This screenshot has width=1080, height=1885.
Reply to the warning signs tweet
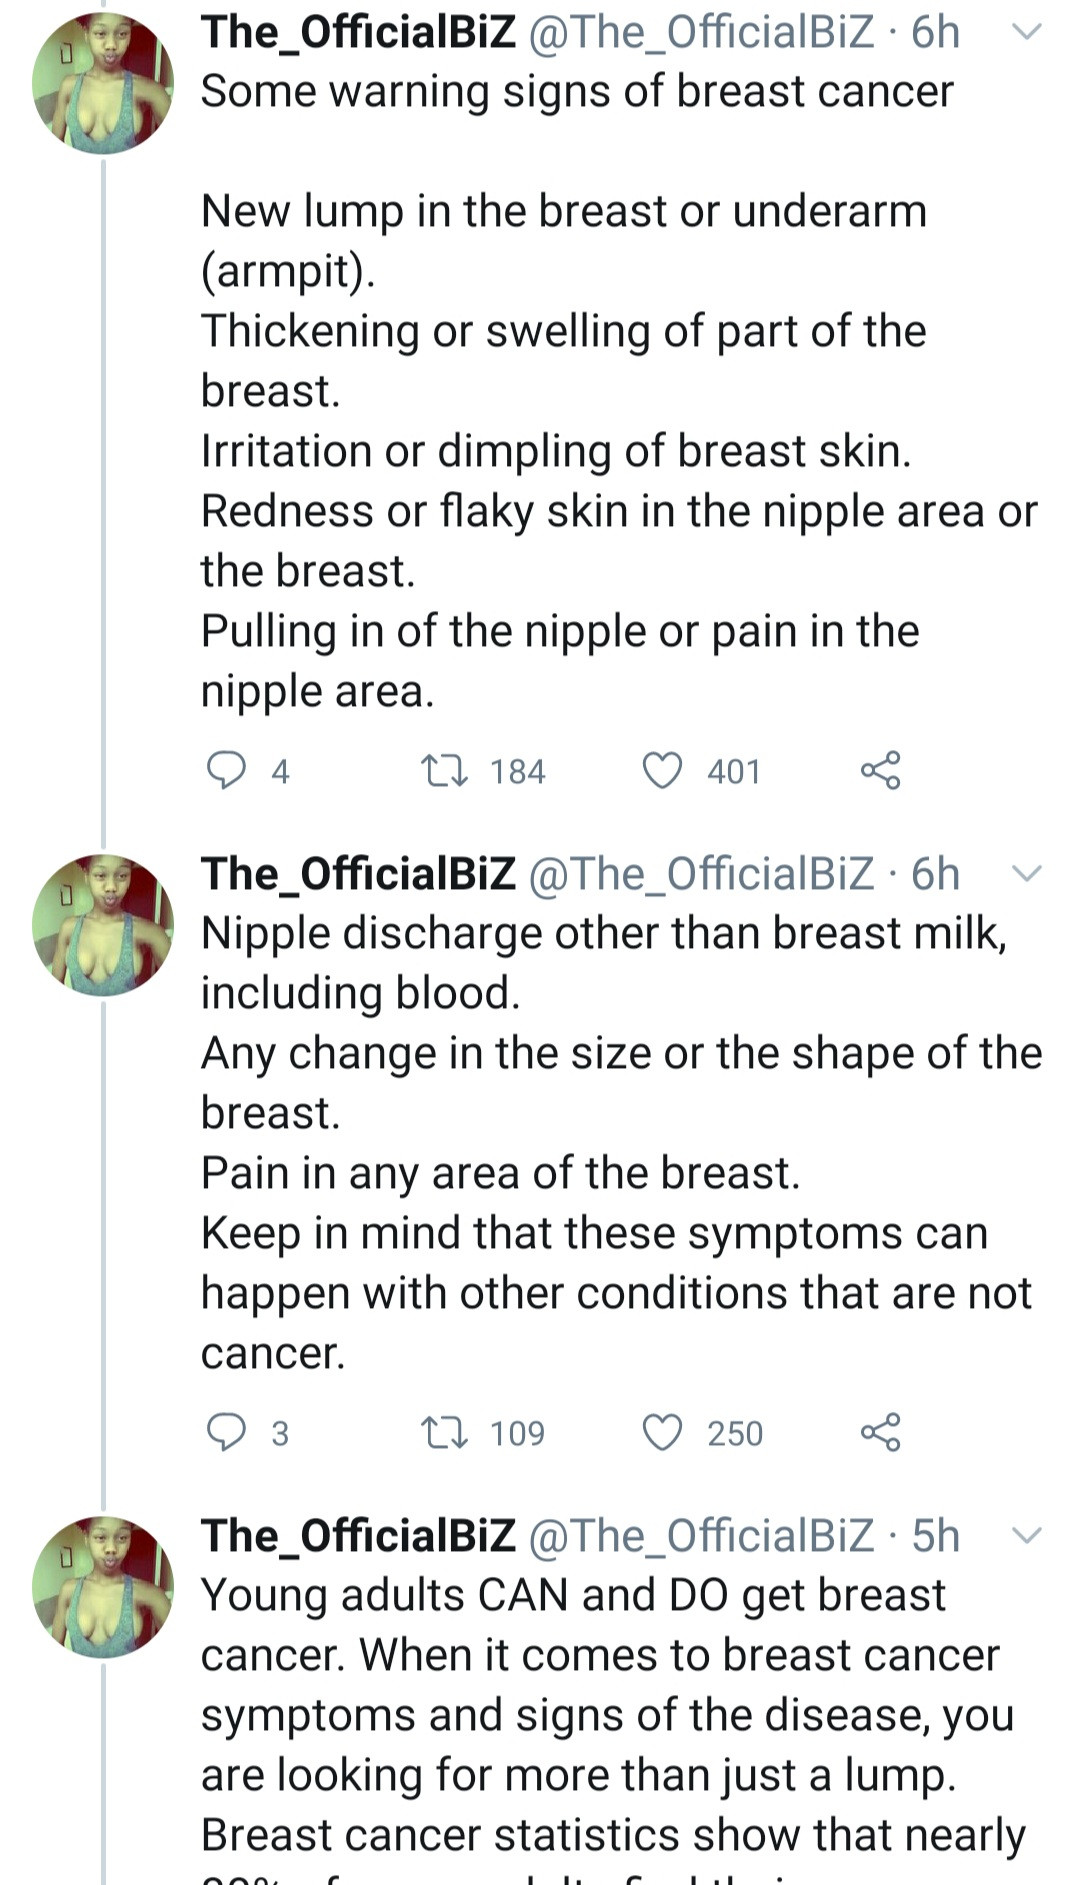tap(226, 771)
